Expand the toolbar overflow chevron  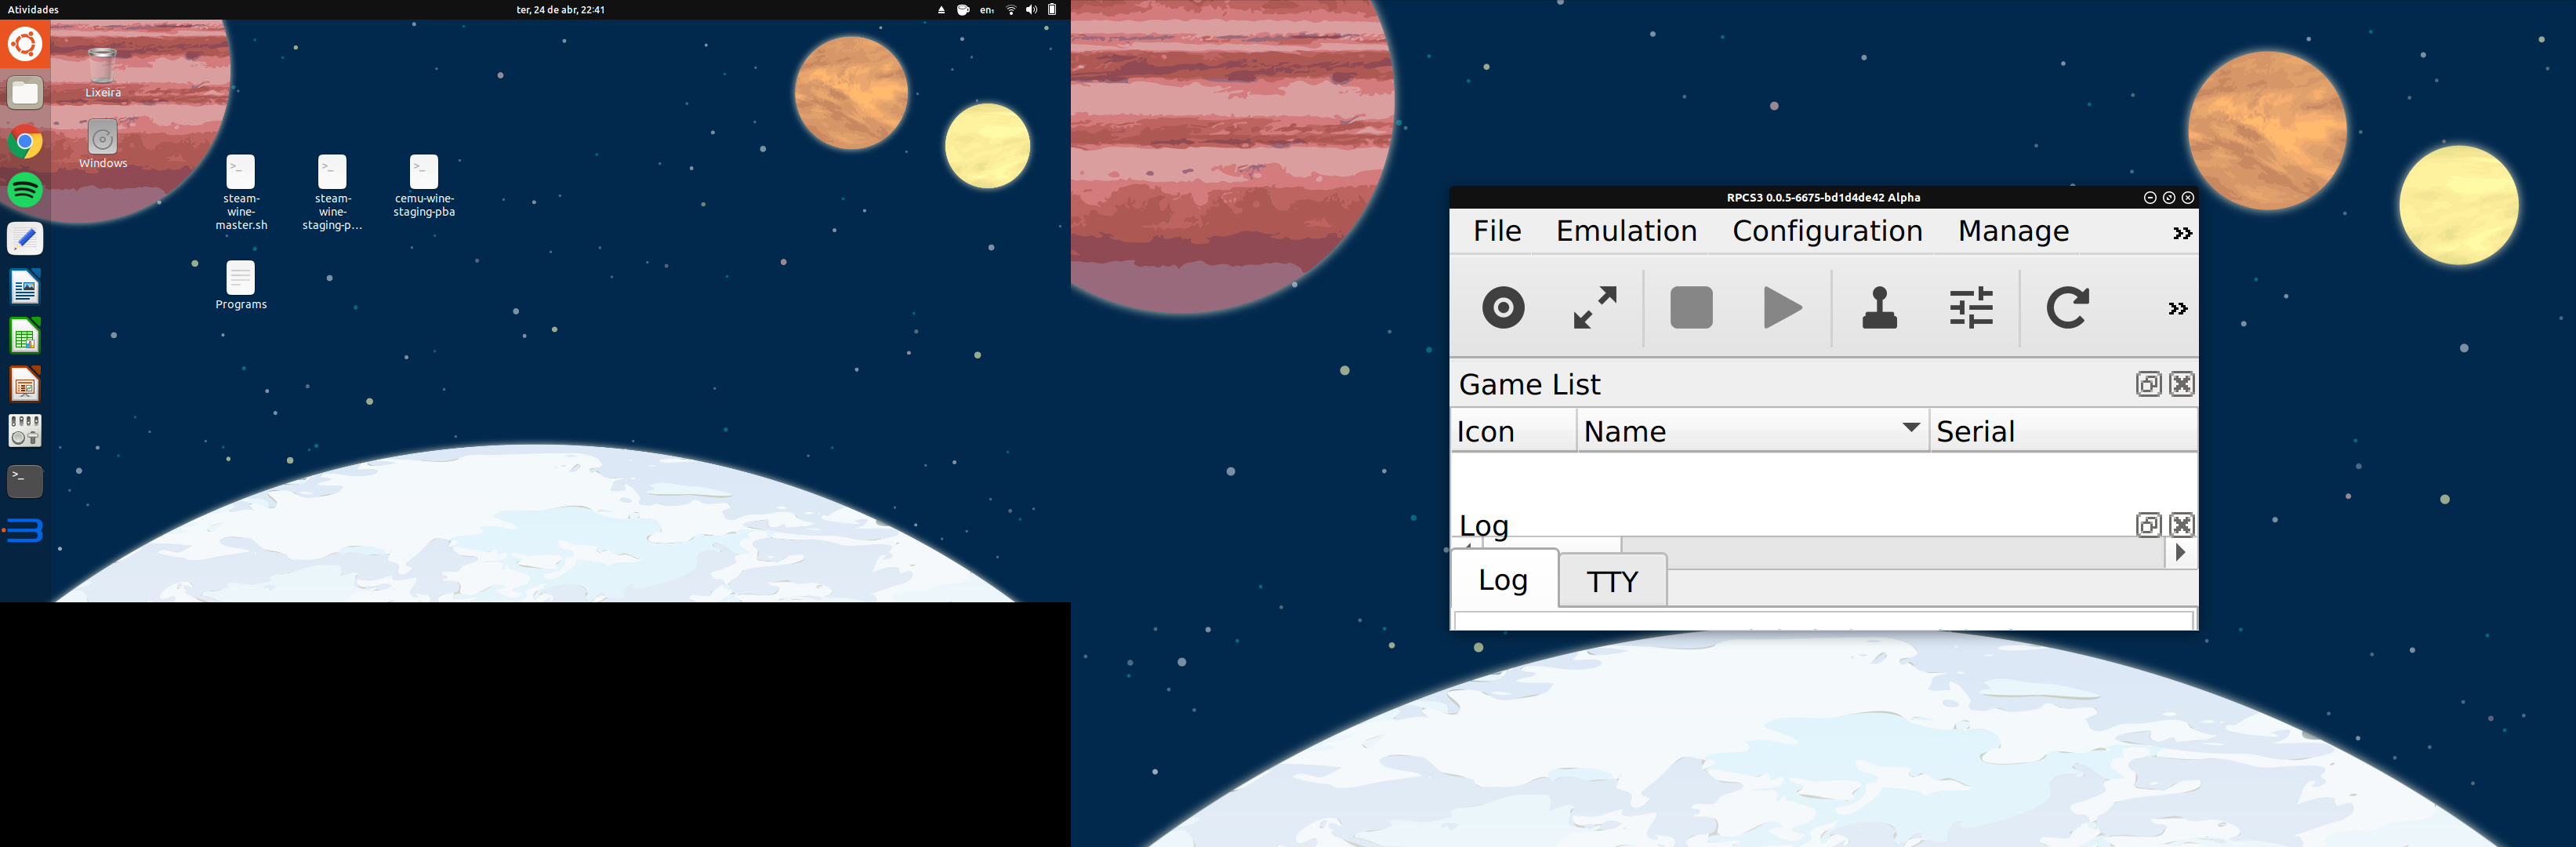(x=2177, y=308)
